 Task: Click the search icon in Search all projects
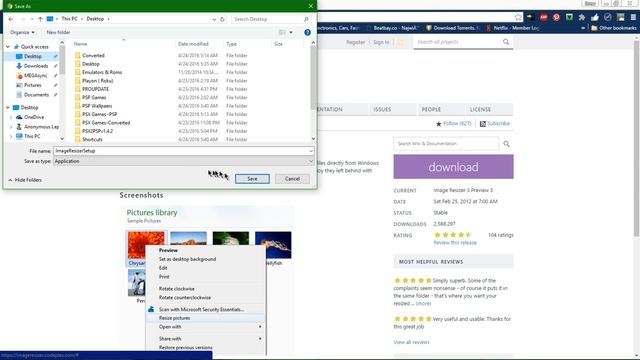(x=506, y=42)
